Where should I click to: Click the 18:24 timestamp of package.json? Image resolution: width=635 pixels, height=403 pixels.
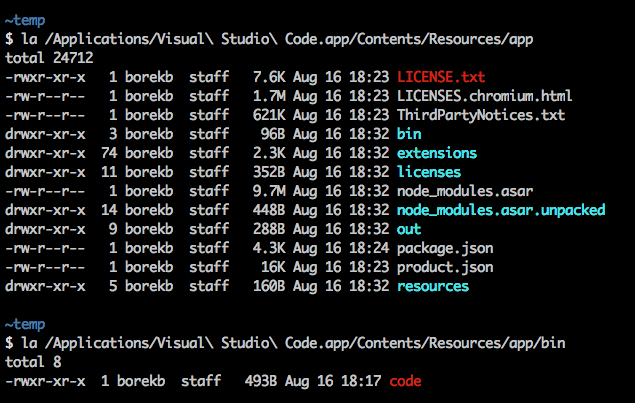[369, 248]
